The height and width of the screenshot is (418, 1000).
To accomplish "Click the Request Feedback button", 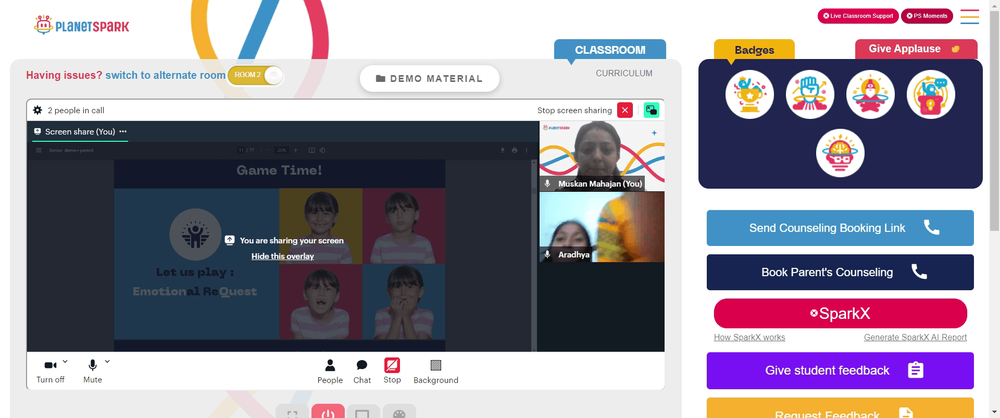I will tap(840, 408).
